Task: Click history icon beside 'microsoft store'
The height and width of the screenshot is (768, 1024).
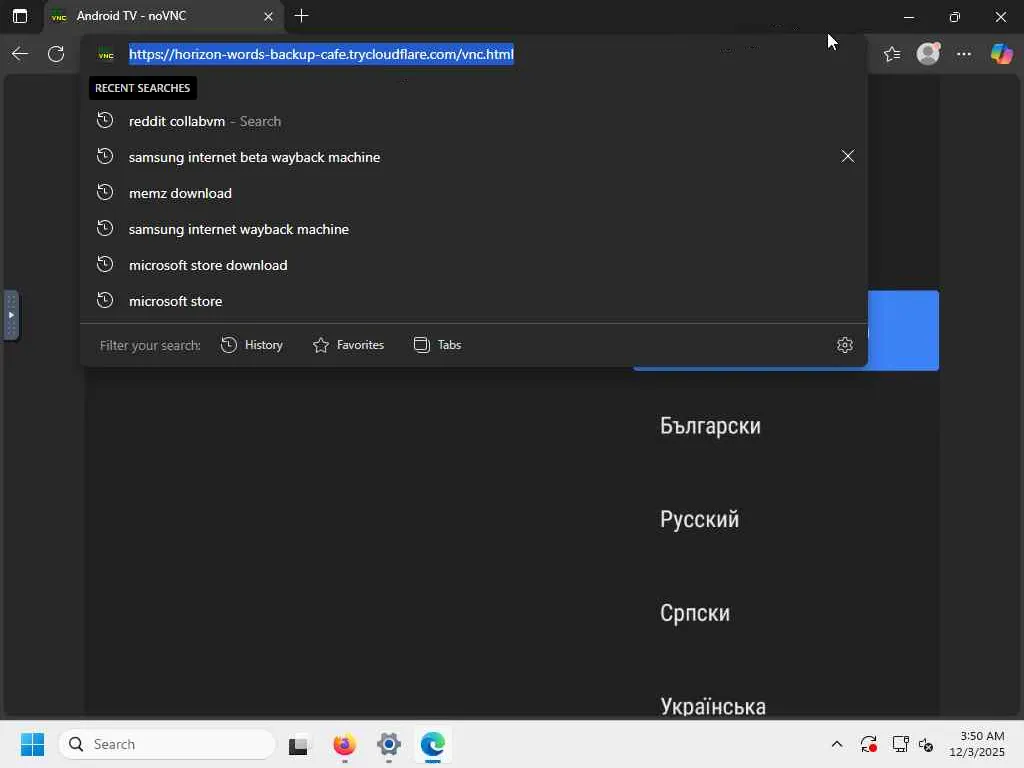Action: tap(105, 300)
